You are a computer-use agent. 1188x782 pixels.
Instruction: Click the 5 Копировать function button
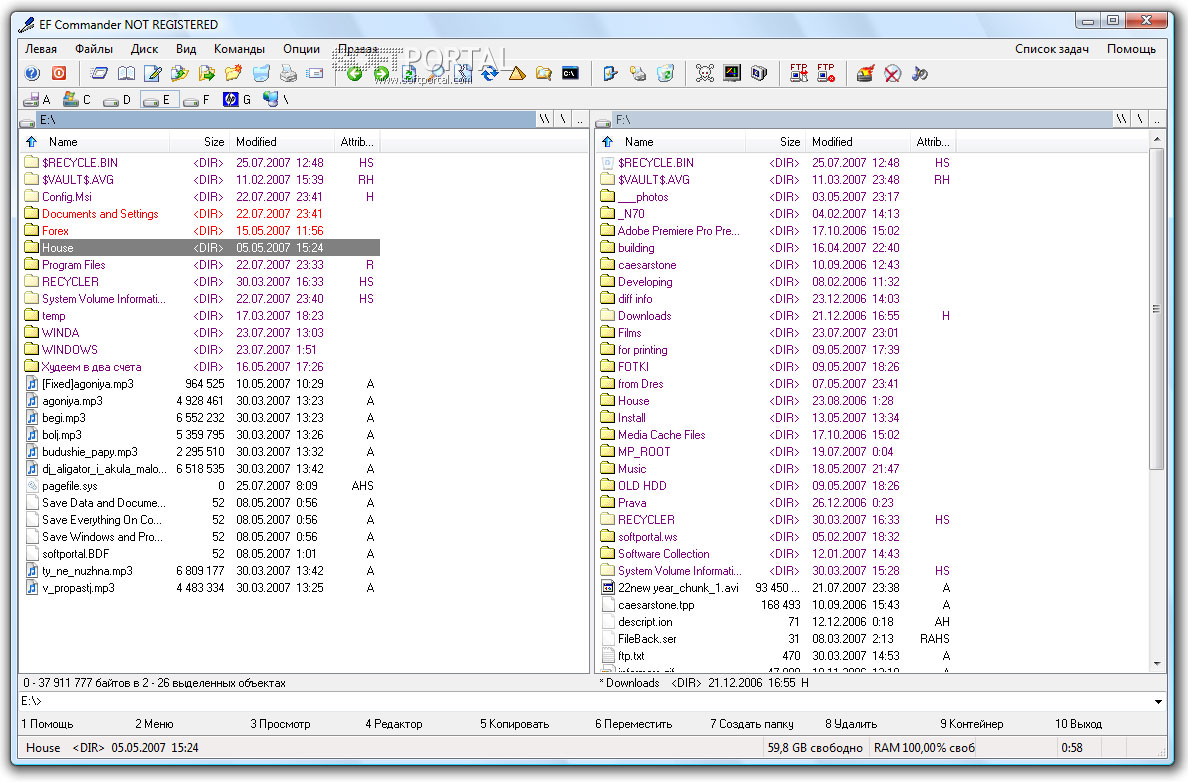coord(514,724)
